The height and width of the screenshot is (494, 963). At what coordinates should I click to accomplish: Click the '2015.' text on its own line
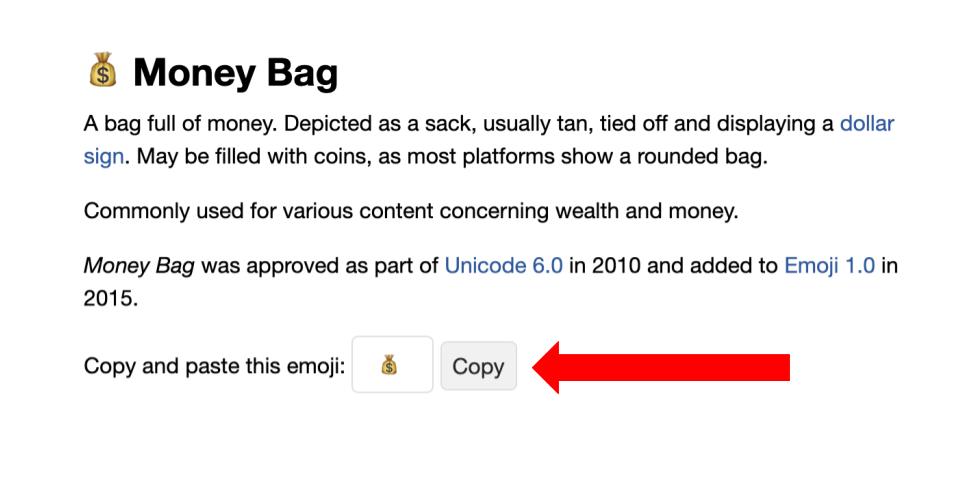click(111, 299)
